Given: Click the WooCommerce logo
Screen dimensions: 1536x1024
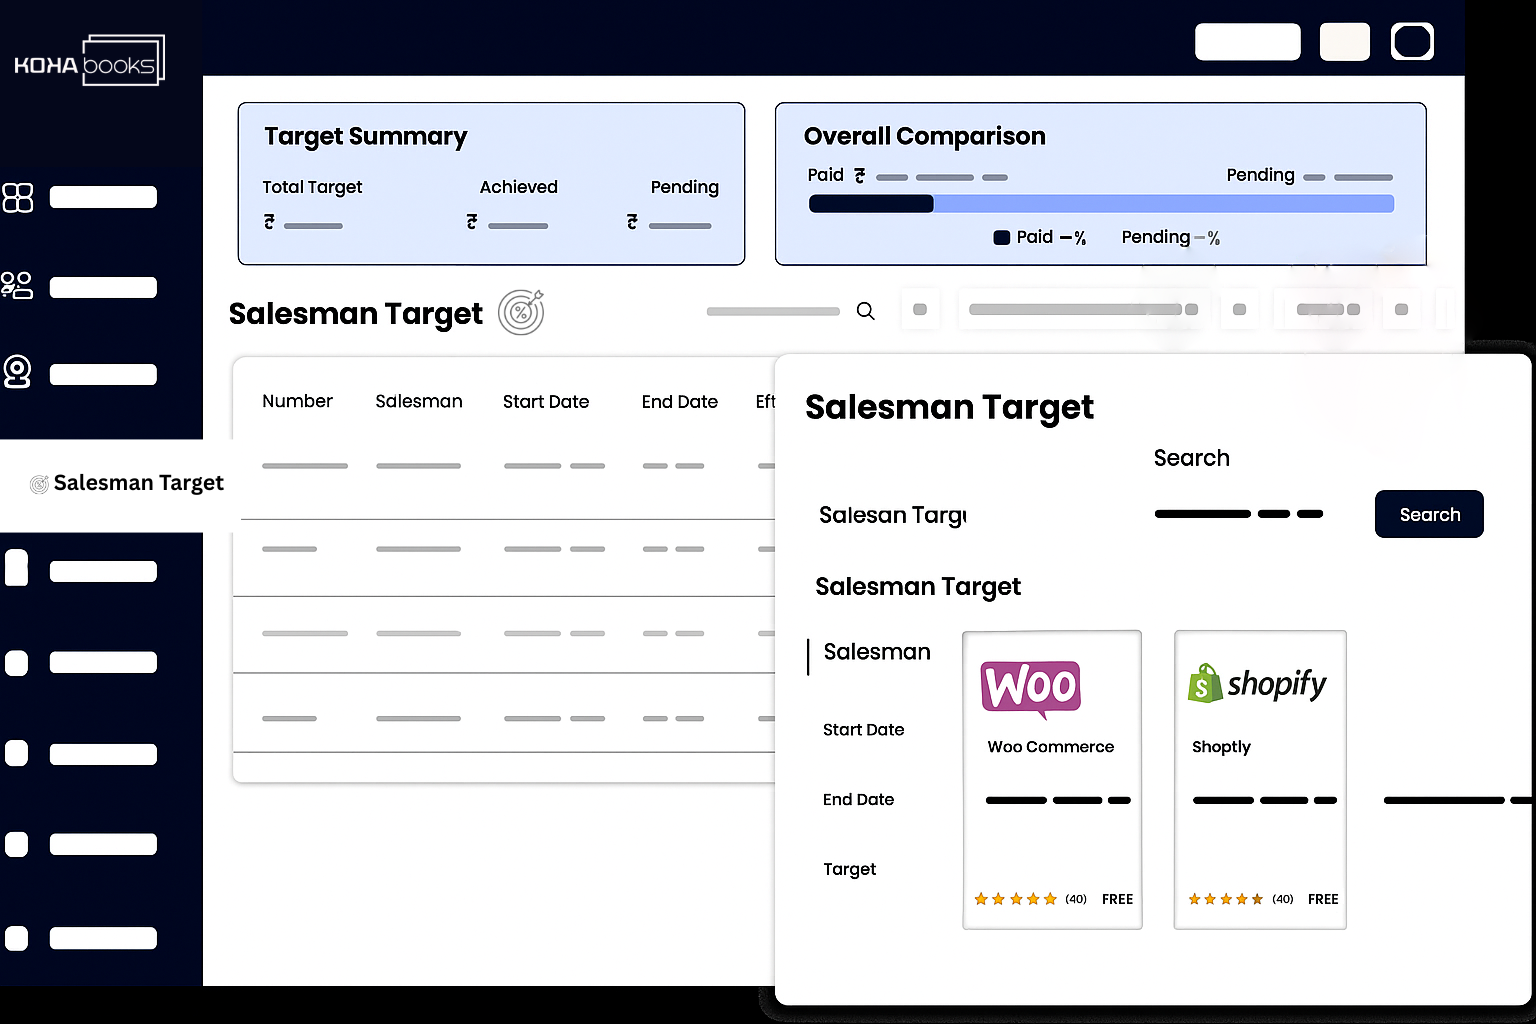Looking at the screenshot, I should 1031,688.
